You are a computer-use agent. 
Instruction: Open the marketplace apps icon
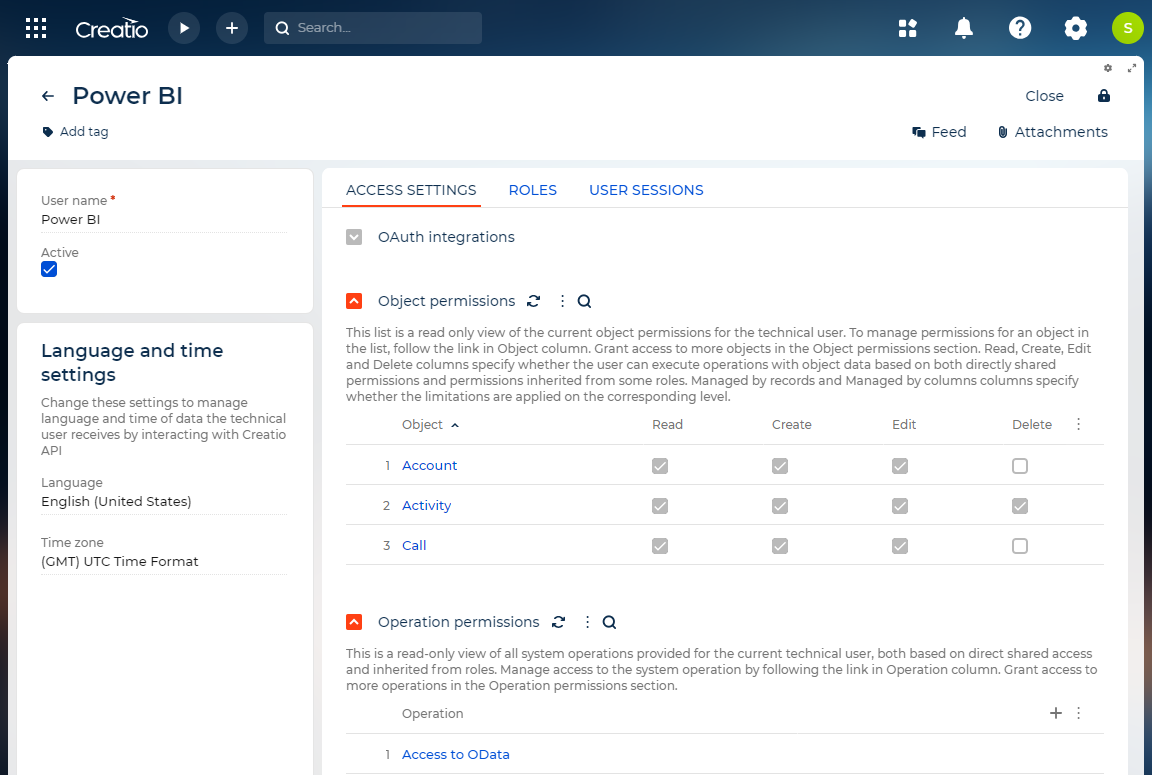(x=907, y=28)
